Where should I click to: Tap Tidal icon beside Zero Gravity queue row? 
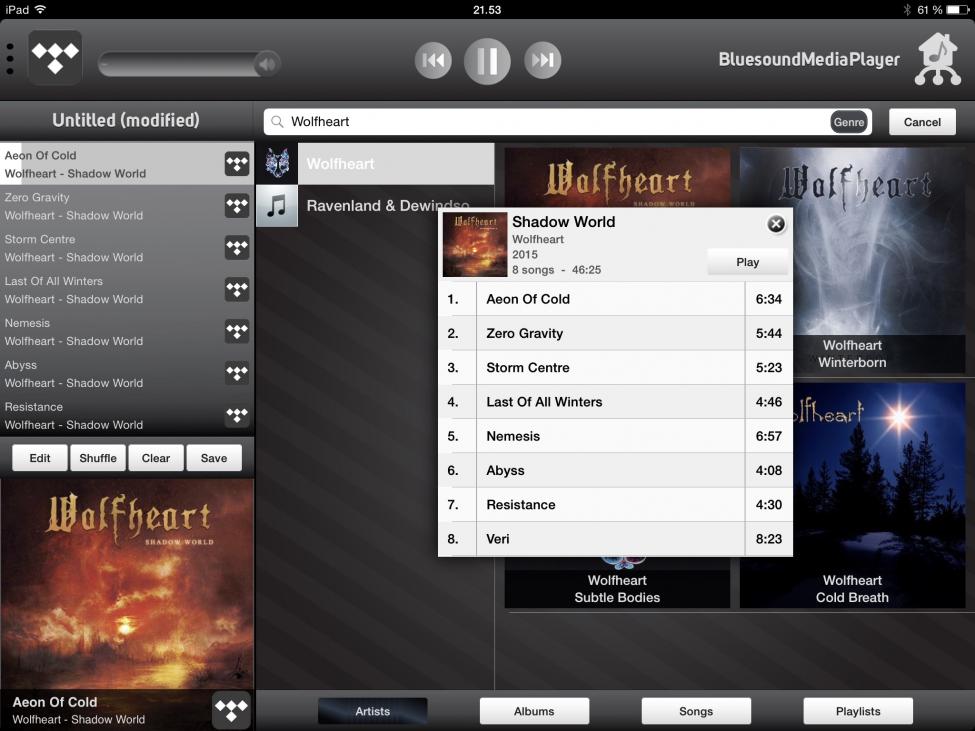tap(237, 206)
